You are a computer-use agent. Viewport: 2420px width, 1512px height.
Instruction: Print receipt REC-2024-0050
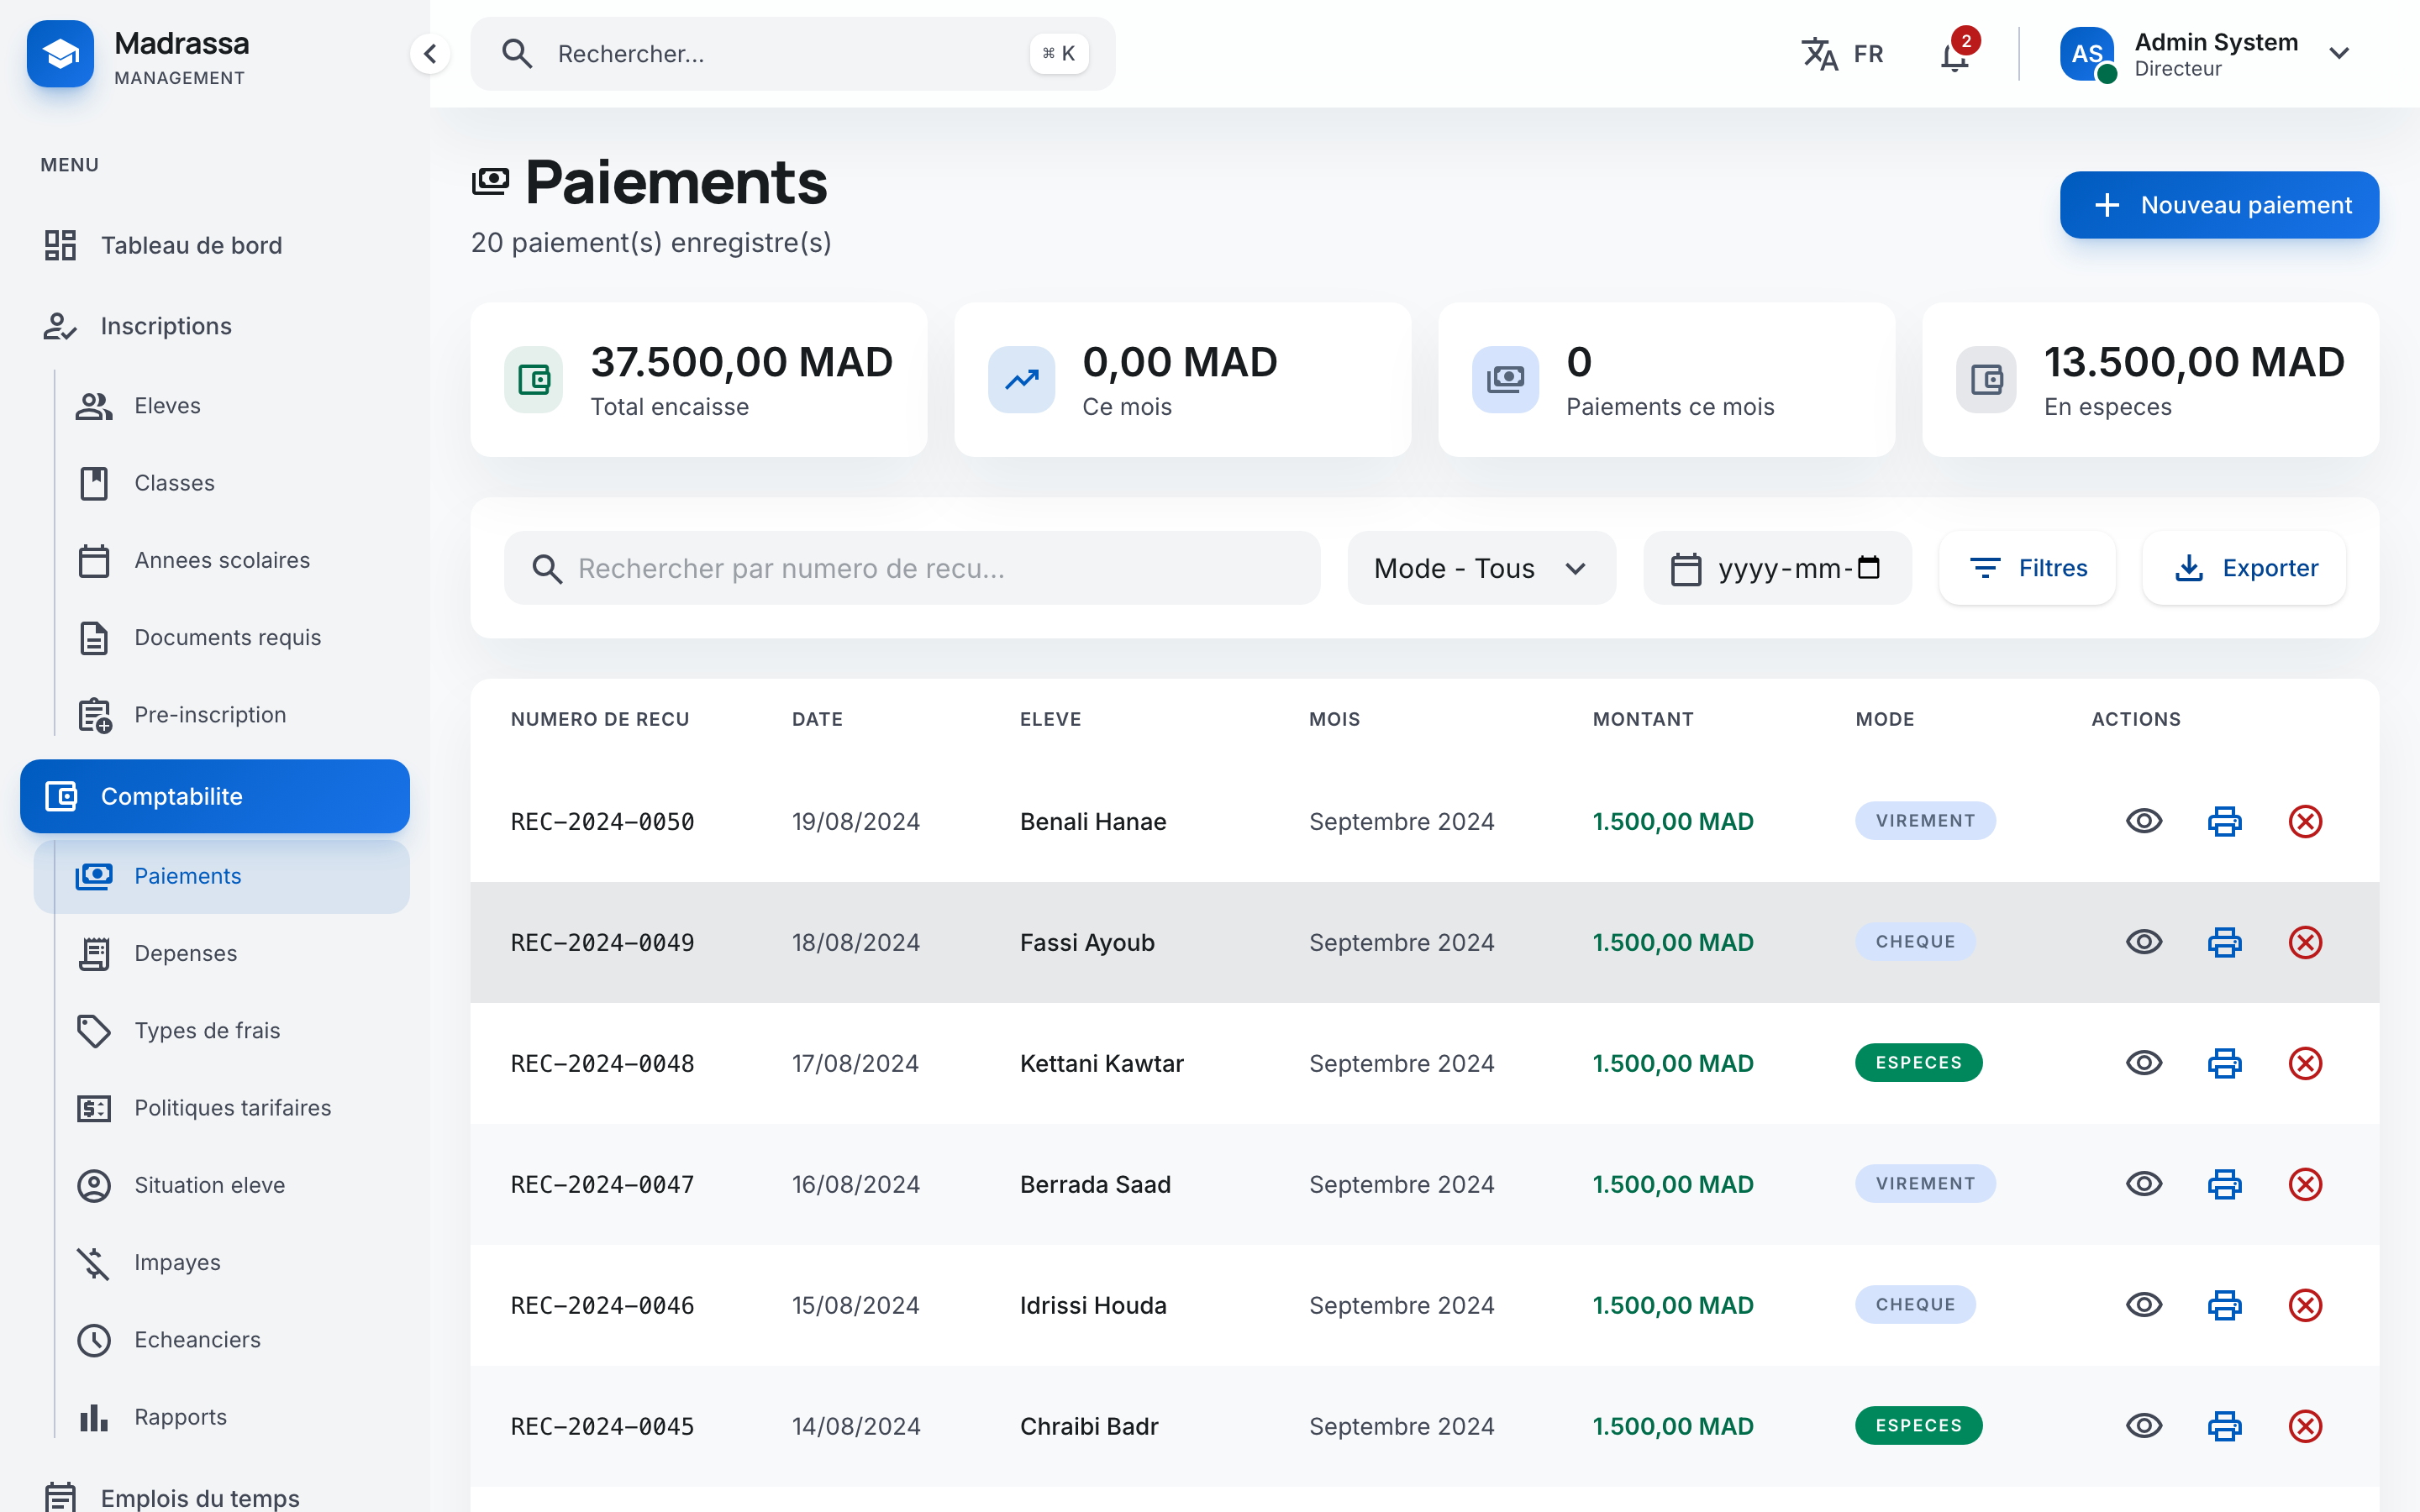click(x=2224, y=821)
